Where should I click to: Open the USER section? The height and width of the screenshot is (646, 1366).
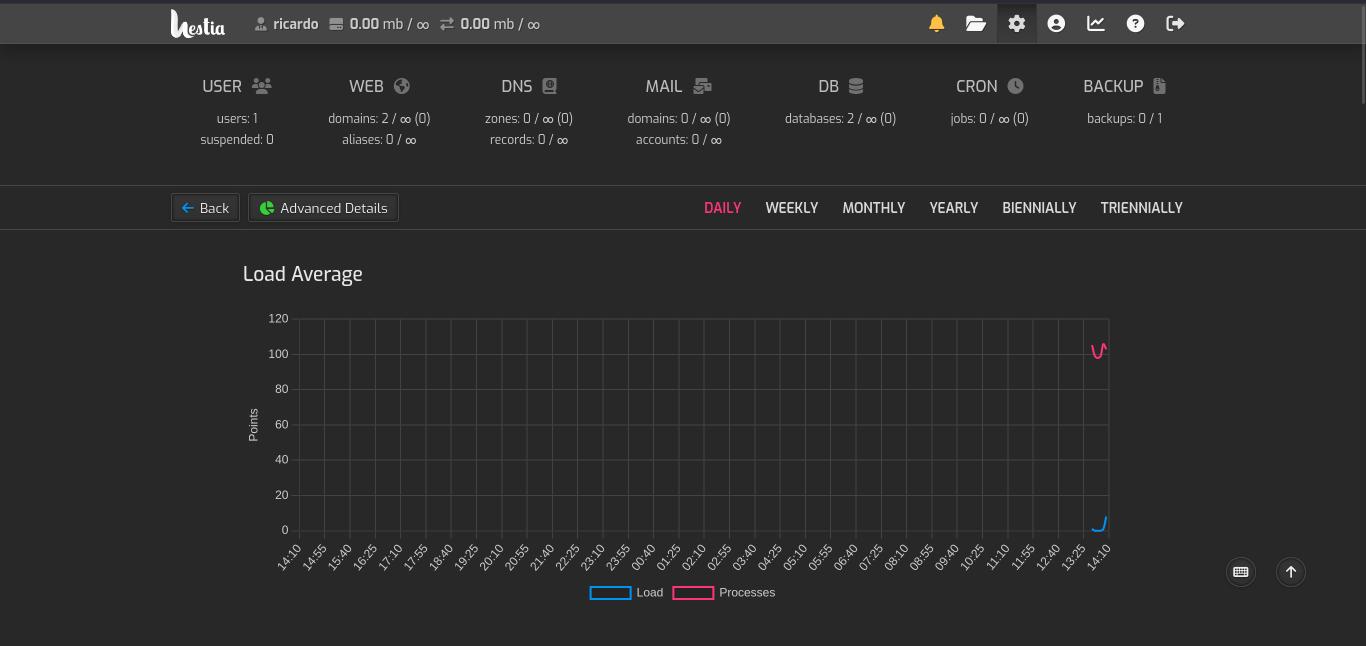(237, 86)
